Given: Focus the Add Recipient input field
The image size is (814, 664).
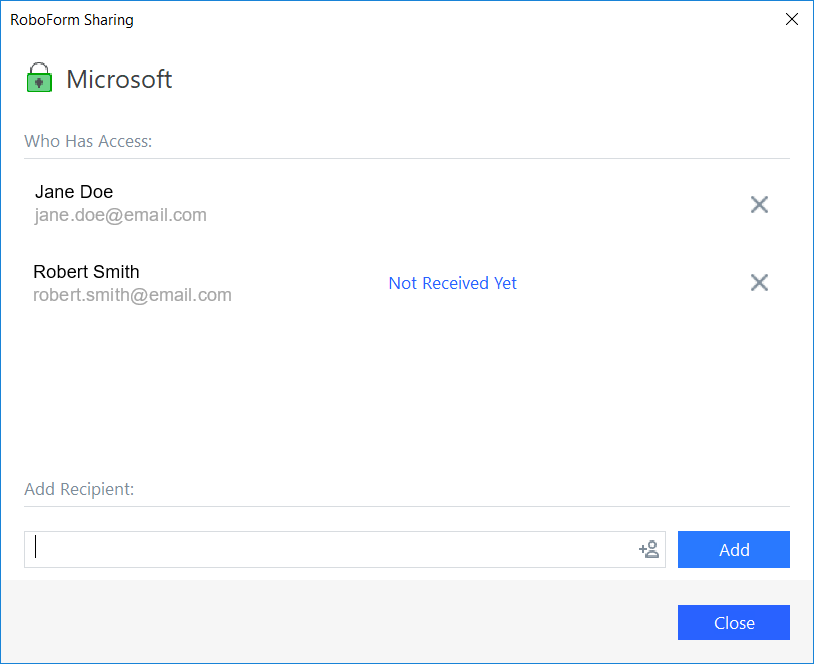Looking at the screenshot, I should (x=345, y=549).
